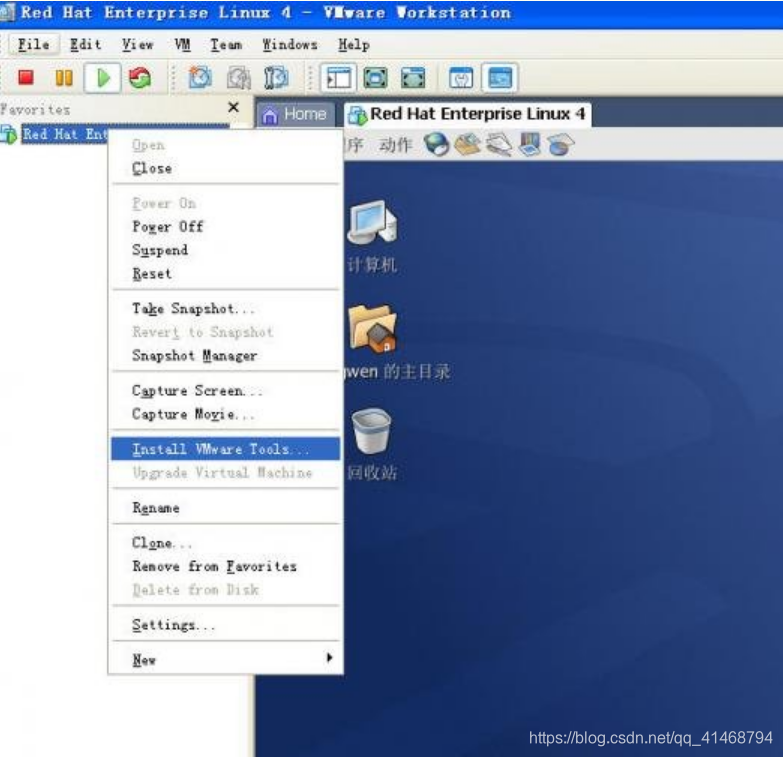This screenshot has width=783, height=757.
Task: Open the Edit menu
Action: tap(85, 44)
